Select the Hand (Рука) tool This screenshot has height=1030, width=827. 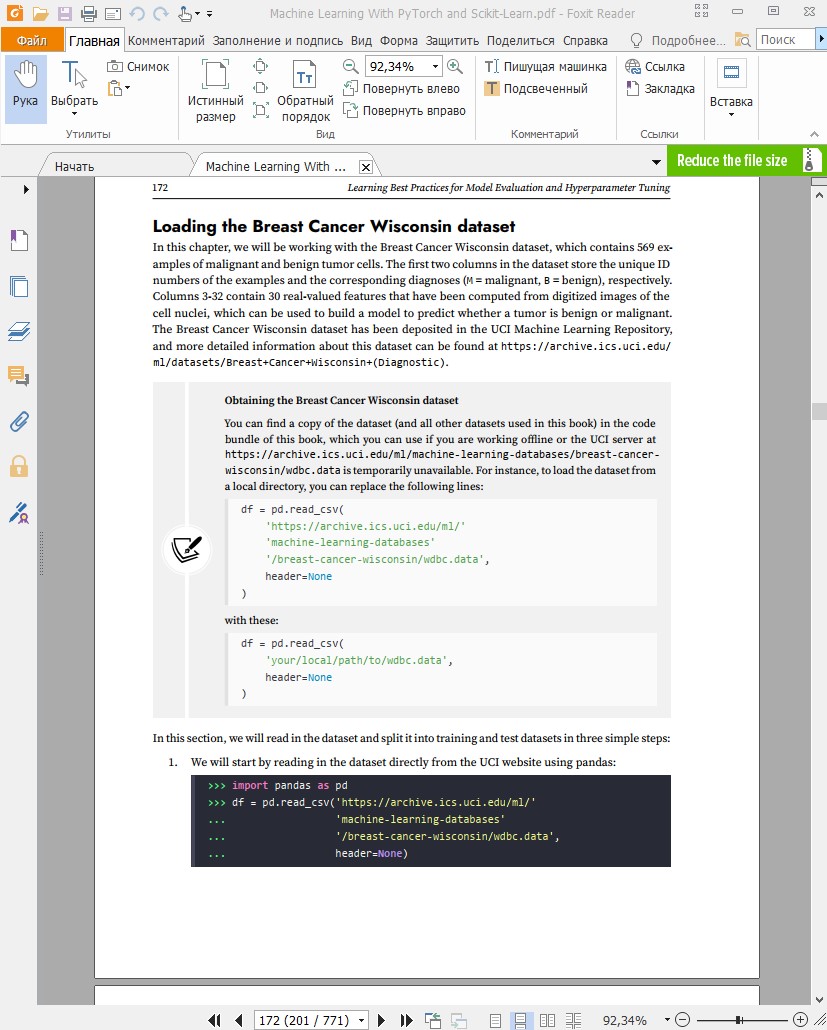click(x=25, y=86)
